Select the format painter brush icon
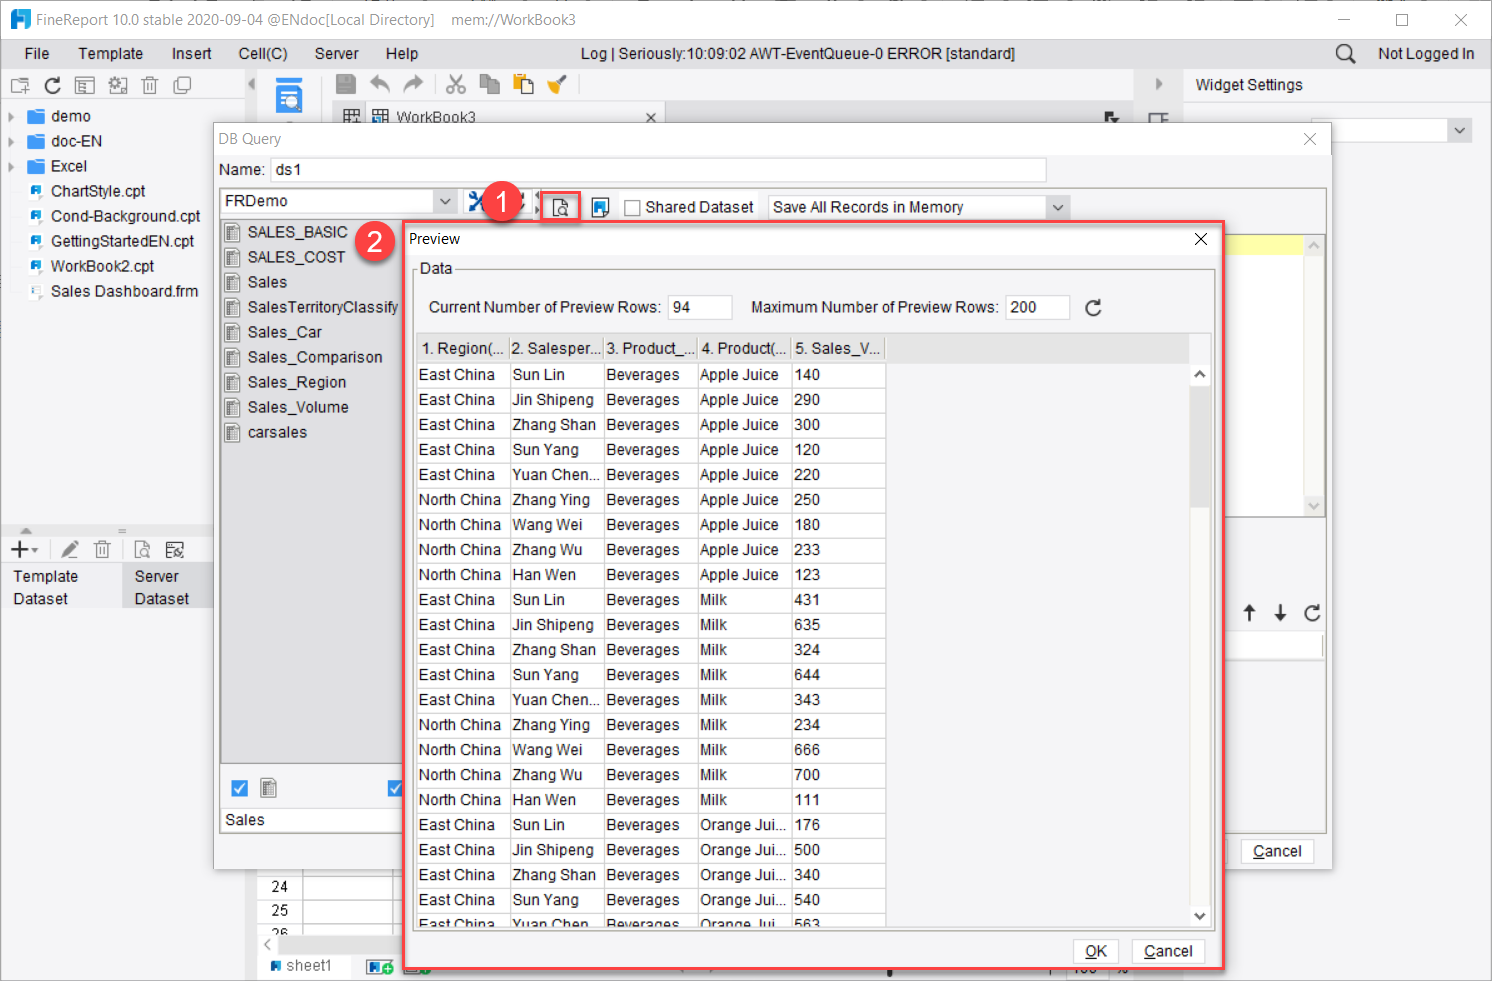The width and height of the screenshot is (1492, 981). (x=557, y=84)
